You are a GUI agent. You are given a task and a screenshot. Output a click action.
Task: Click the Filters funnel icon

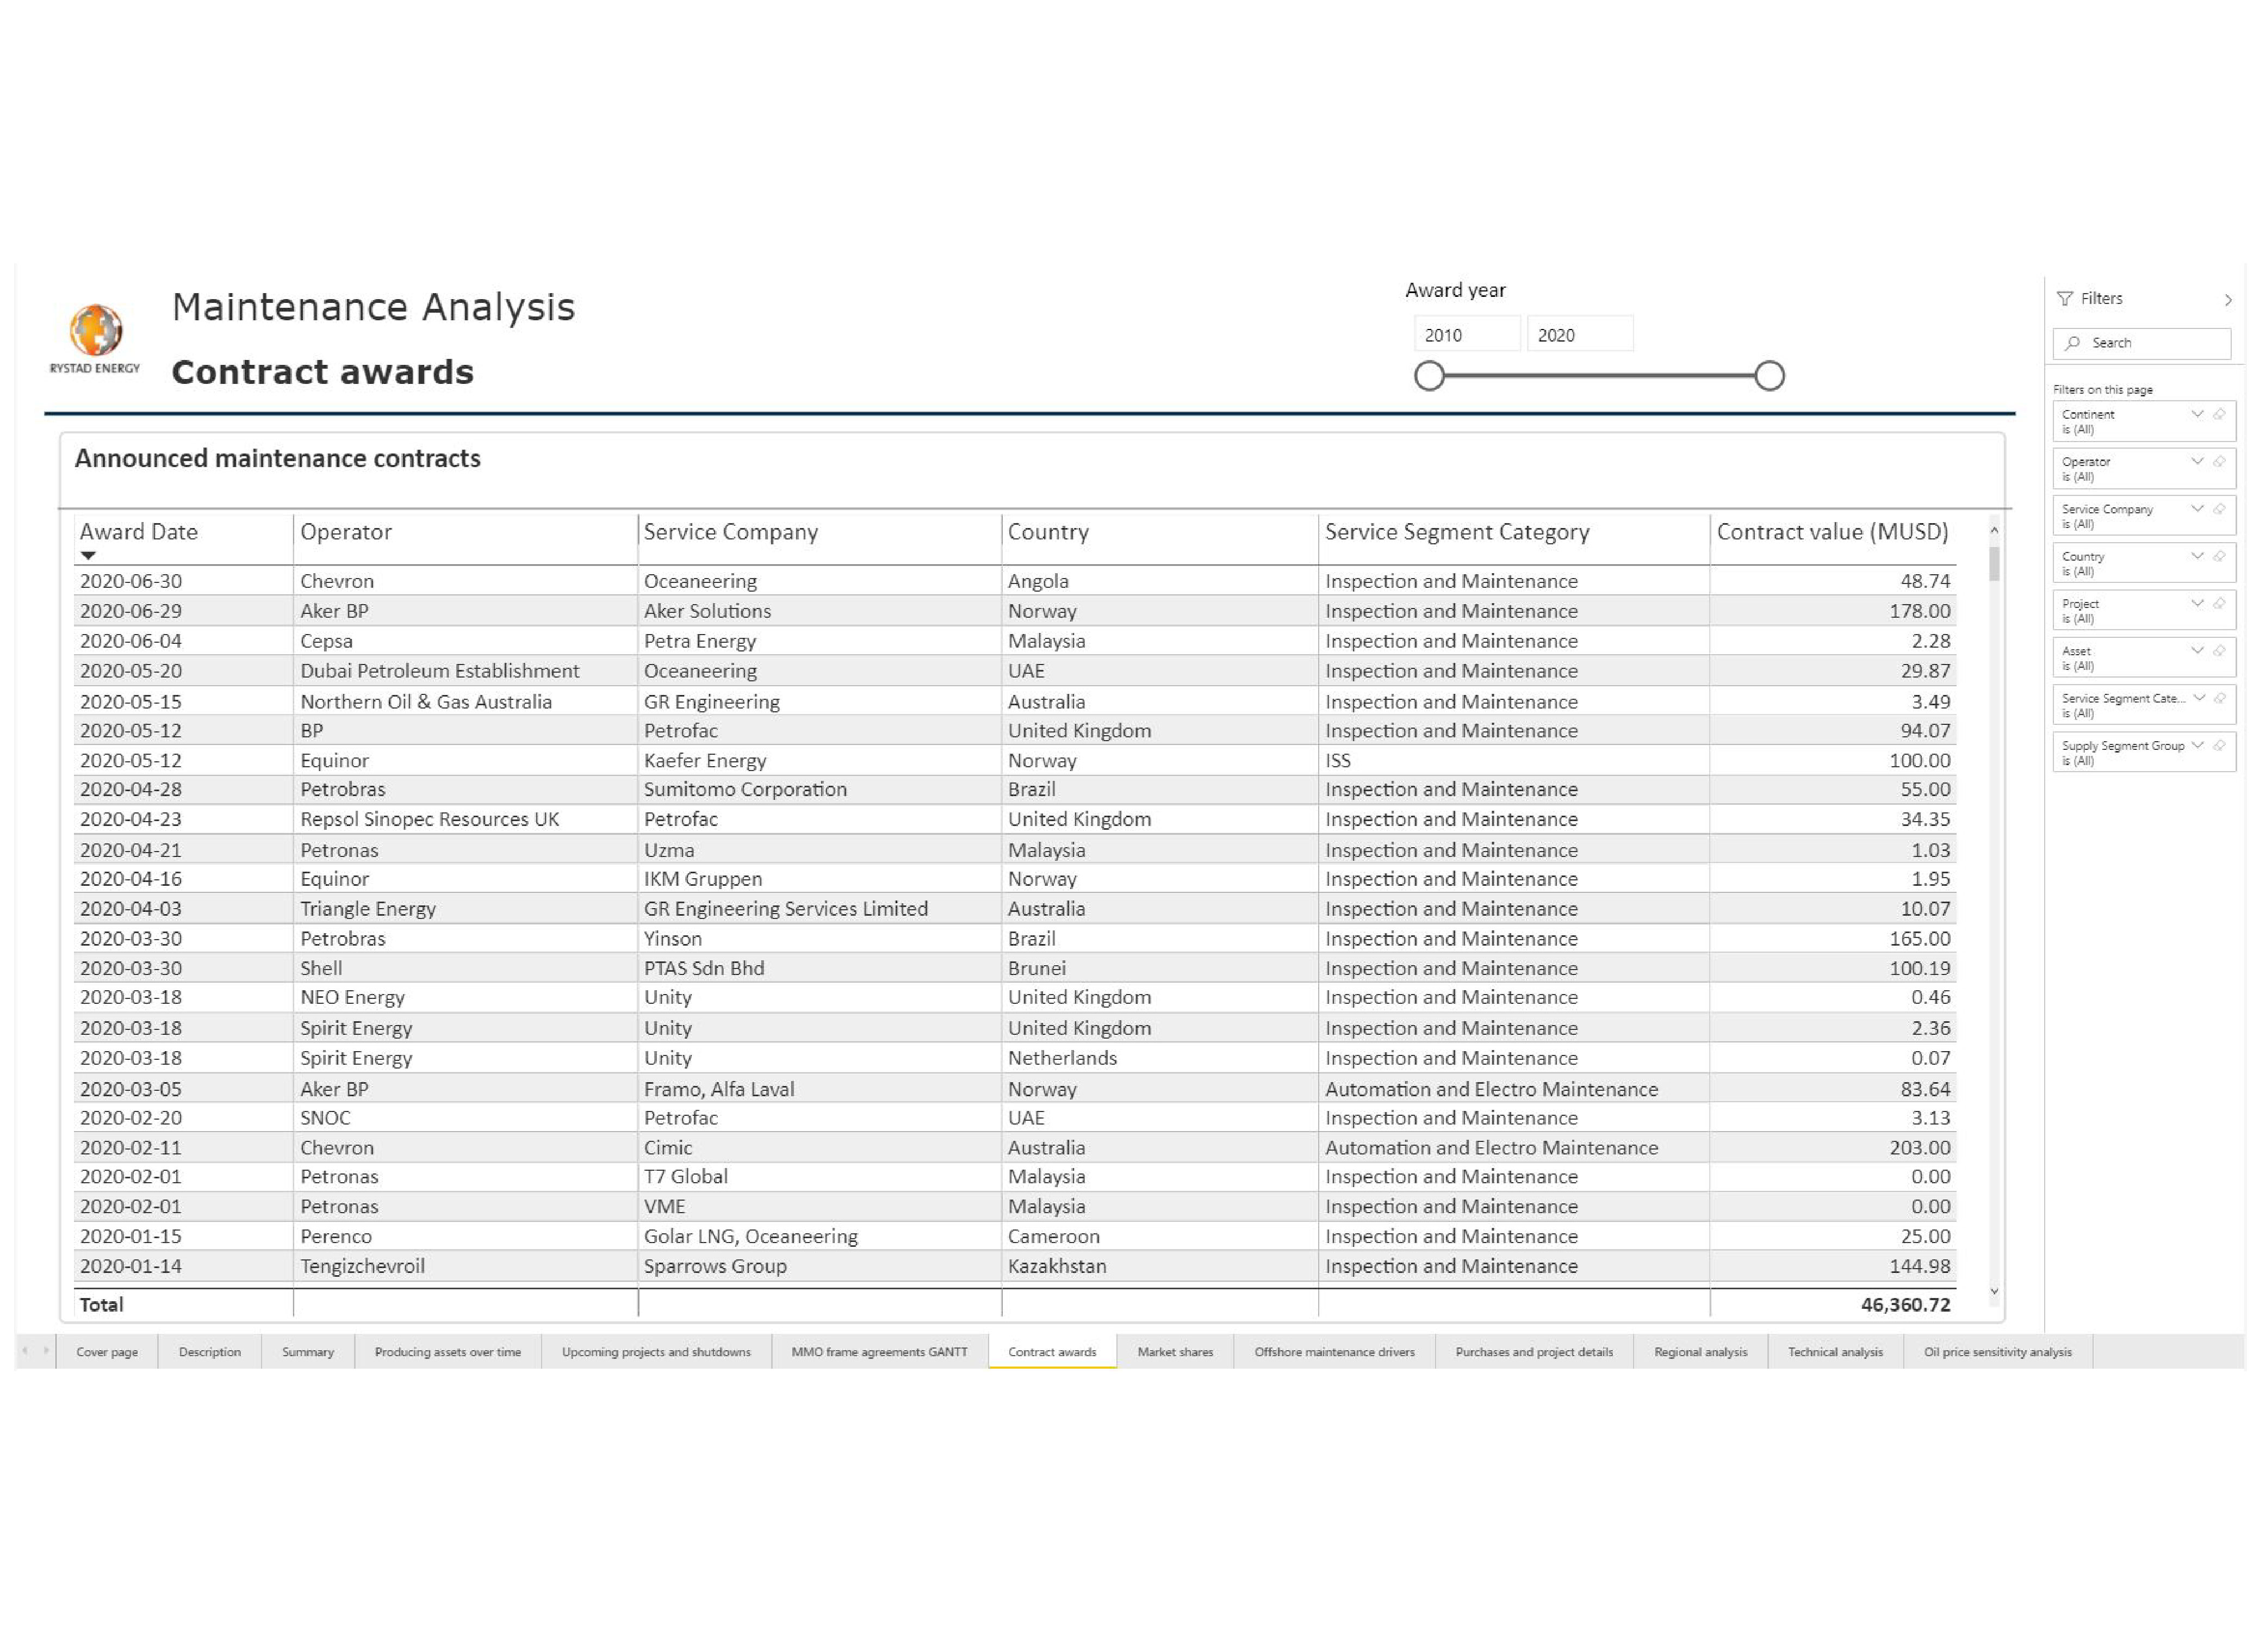tap(2064, 299)
